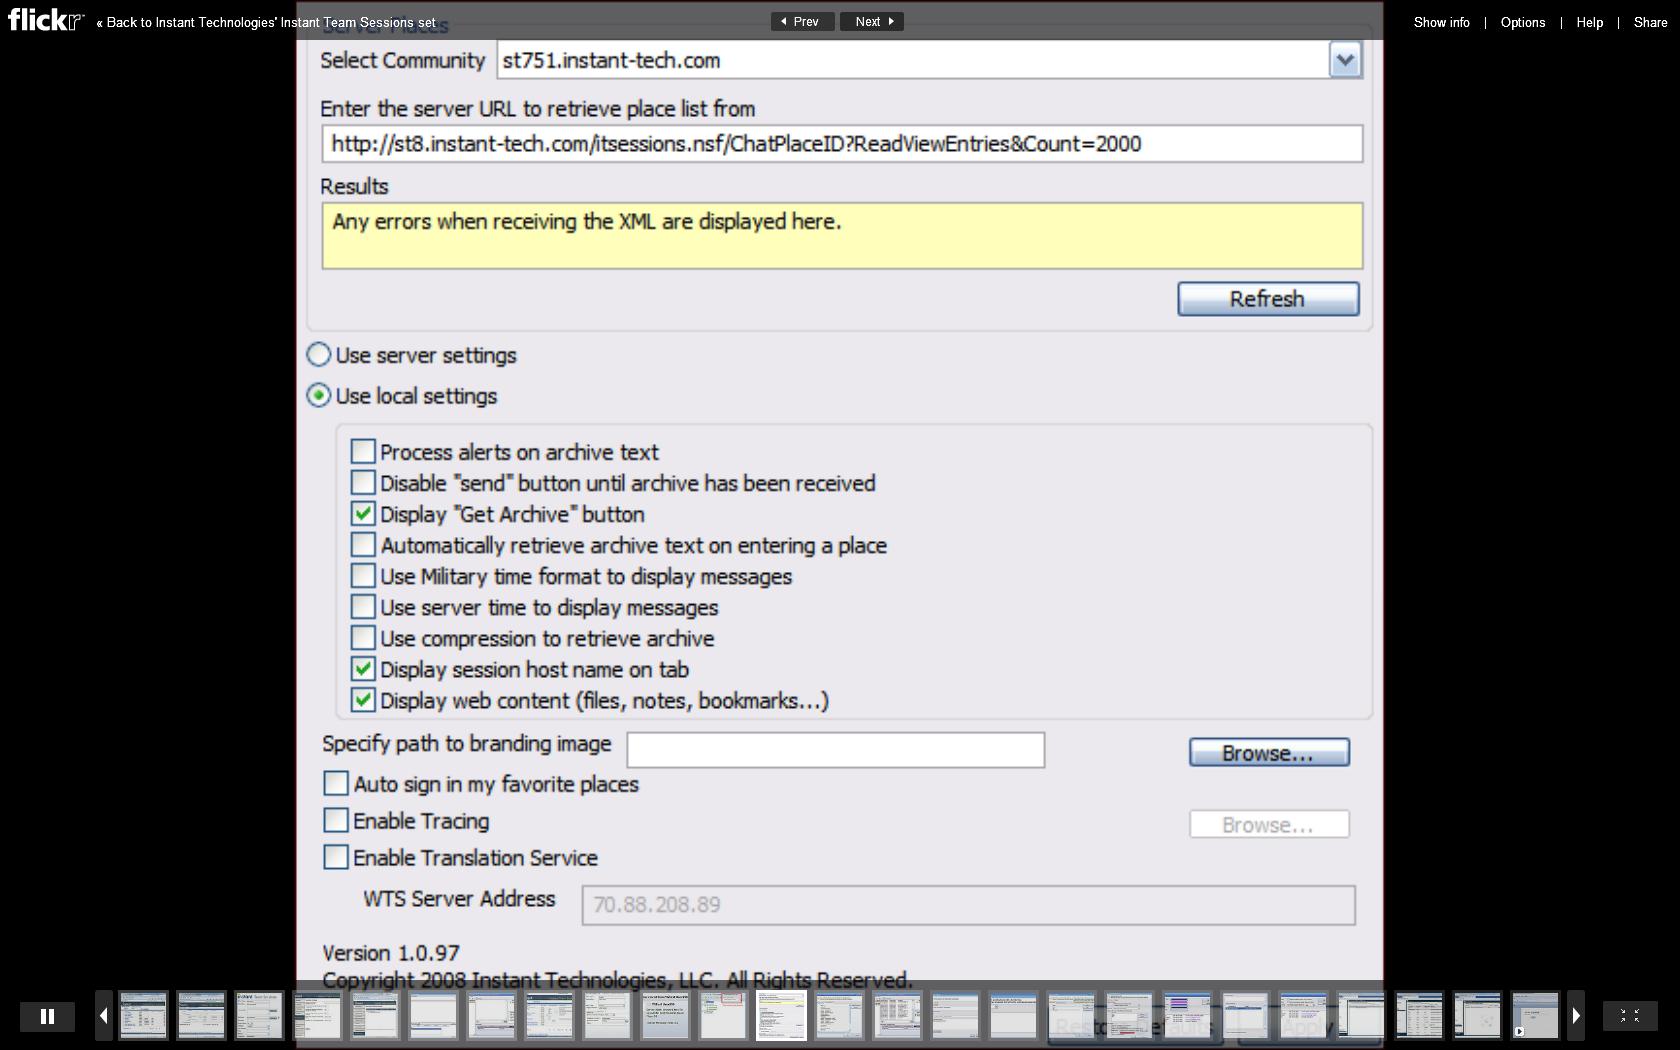The height and width of the screenshot is (1050, 1680).
Task: Click Browse next to branding image path
Action: click(x=1269, y=753)
